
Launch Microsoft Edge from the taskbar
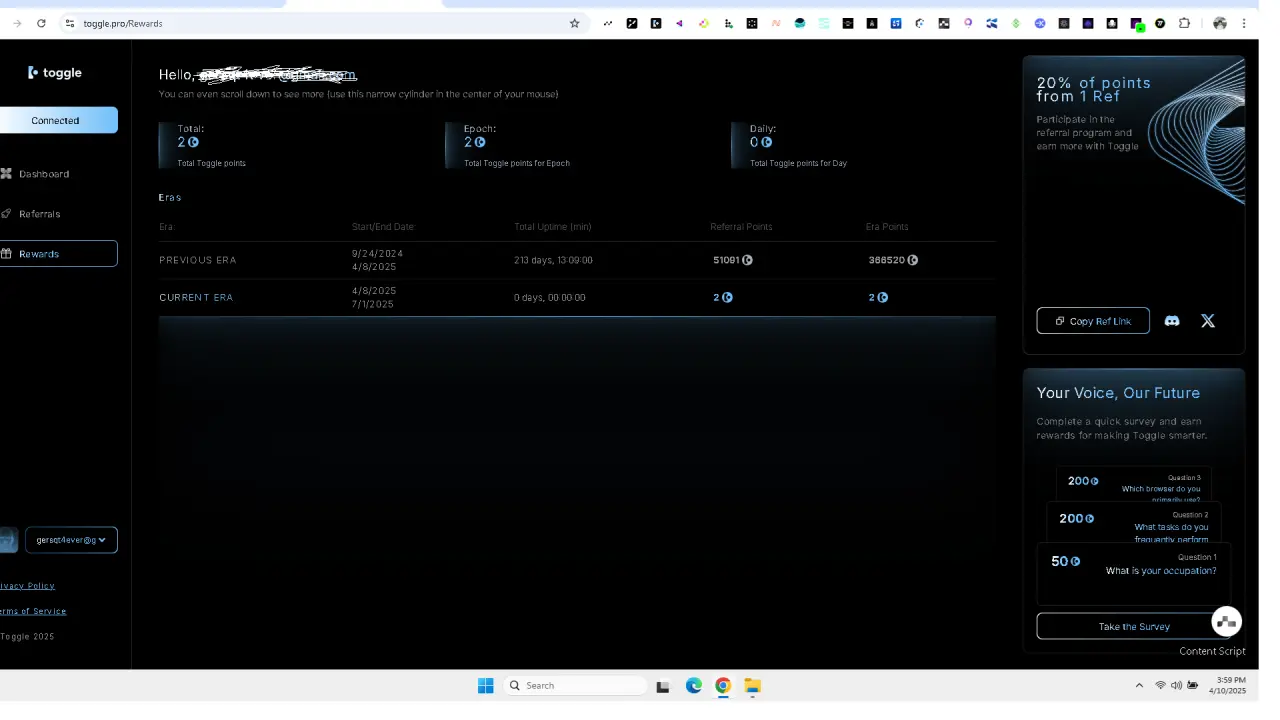point(694,685)
